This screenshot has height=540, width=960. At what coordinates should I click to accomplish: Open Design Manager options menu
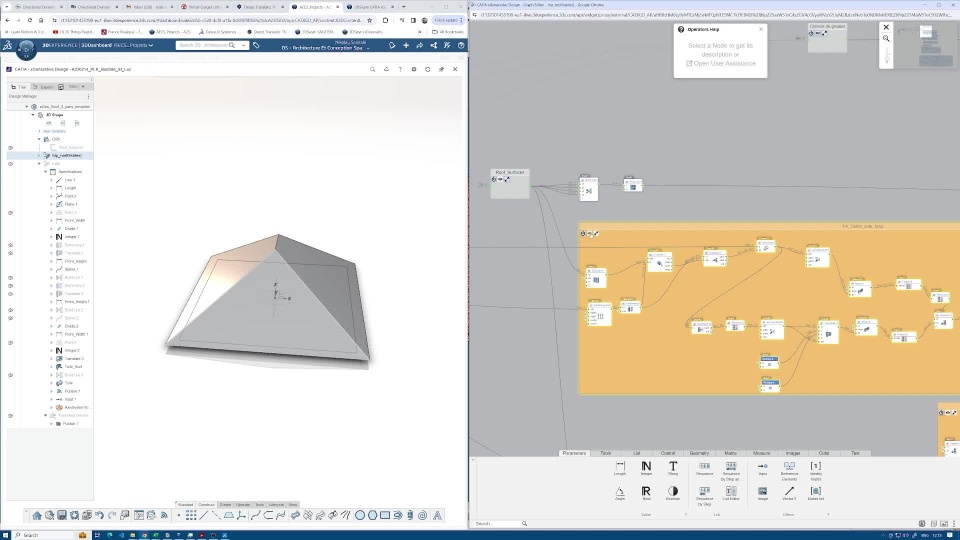[x=88, y=96]
